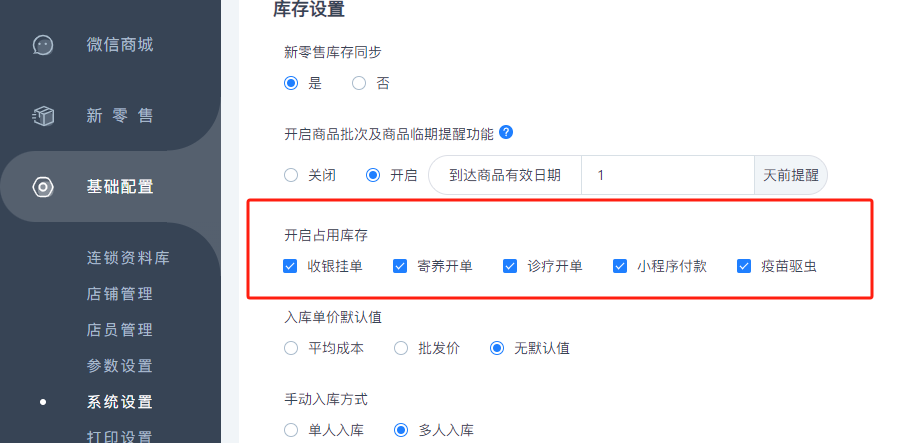Image resolution: width=921 pixels, height=443 pixels.
Task: Choose 平均成本 as default inbound price
Action: (x=291, y=348)
